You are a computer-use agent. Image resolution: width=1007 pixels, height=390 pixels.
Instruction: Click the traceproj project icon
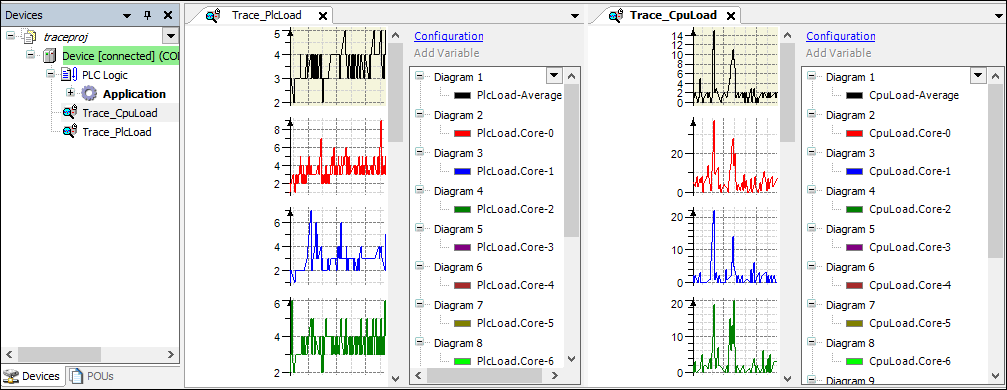click(29, 37)
